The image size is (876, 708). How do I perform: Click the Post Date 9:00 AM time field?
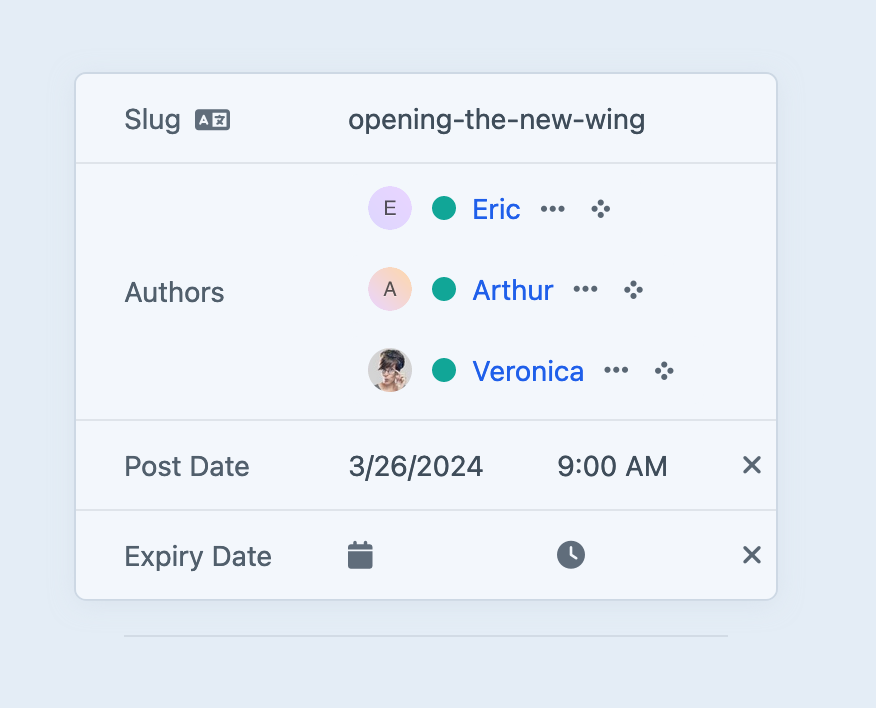tap(612, 466)
